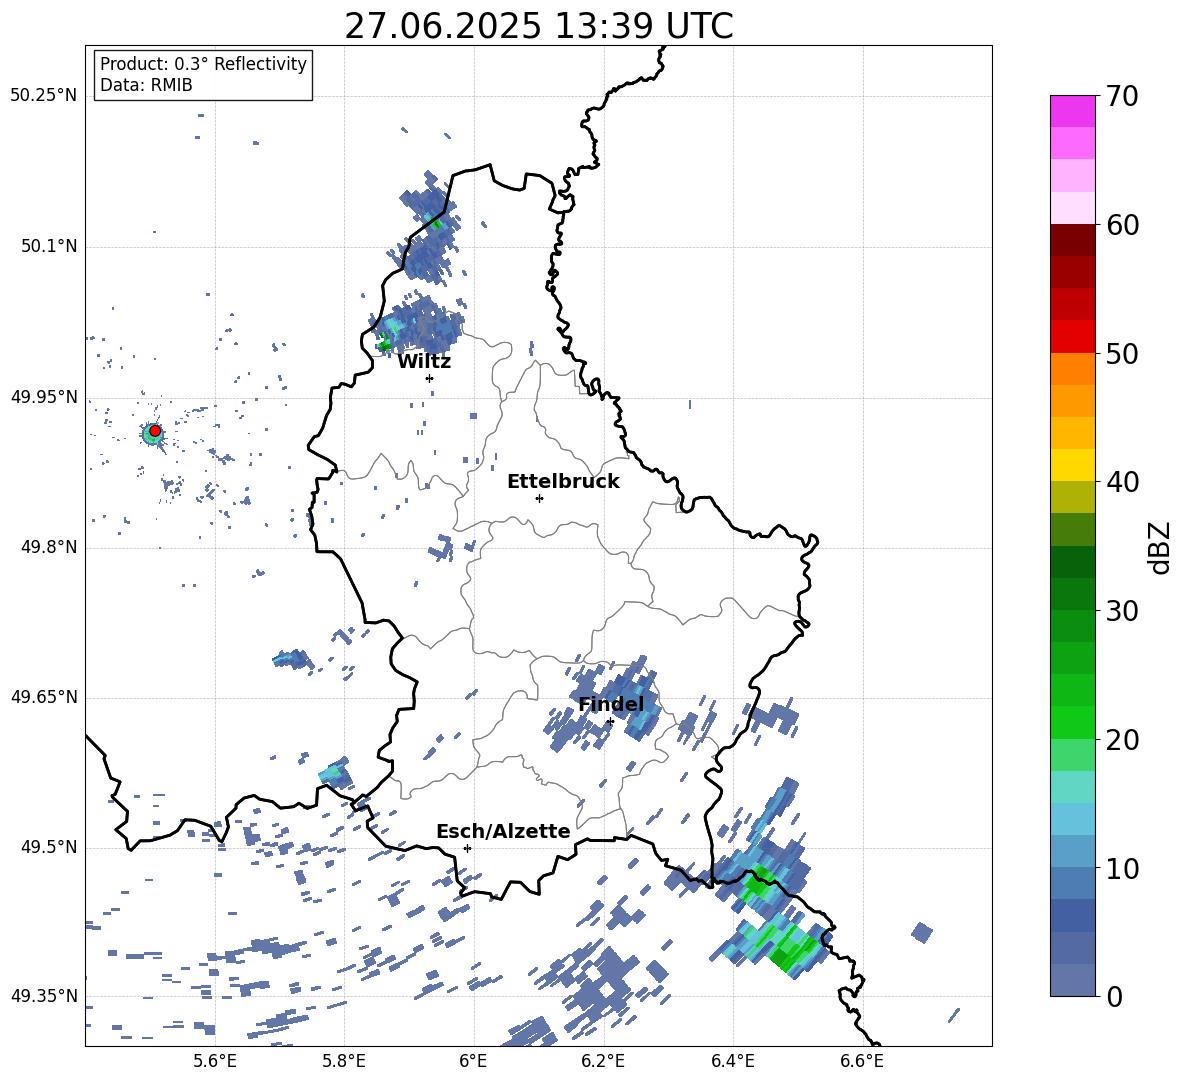Pick the dark maroon colorbar swatch below 60
Screen dimensions: 1184x1081
point(1072,240)
